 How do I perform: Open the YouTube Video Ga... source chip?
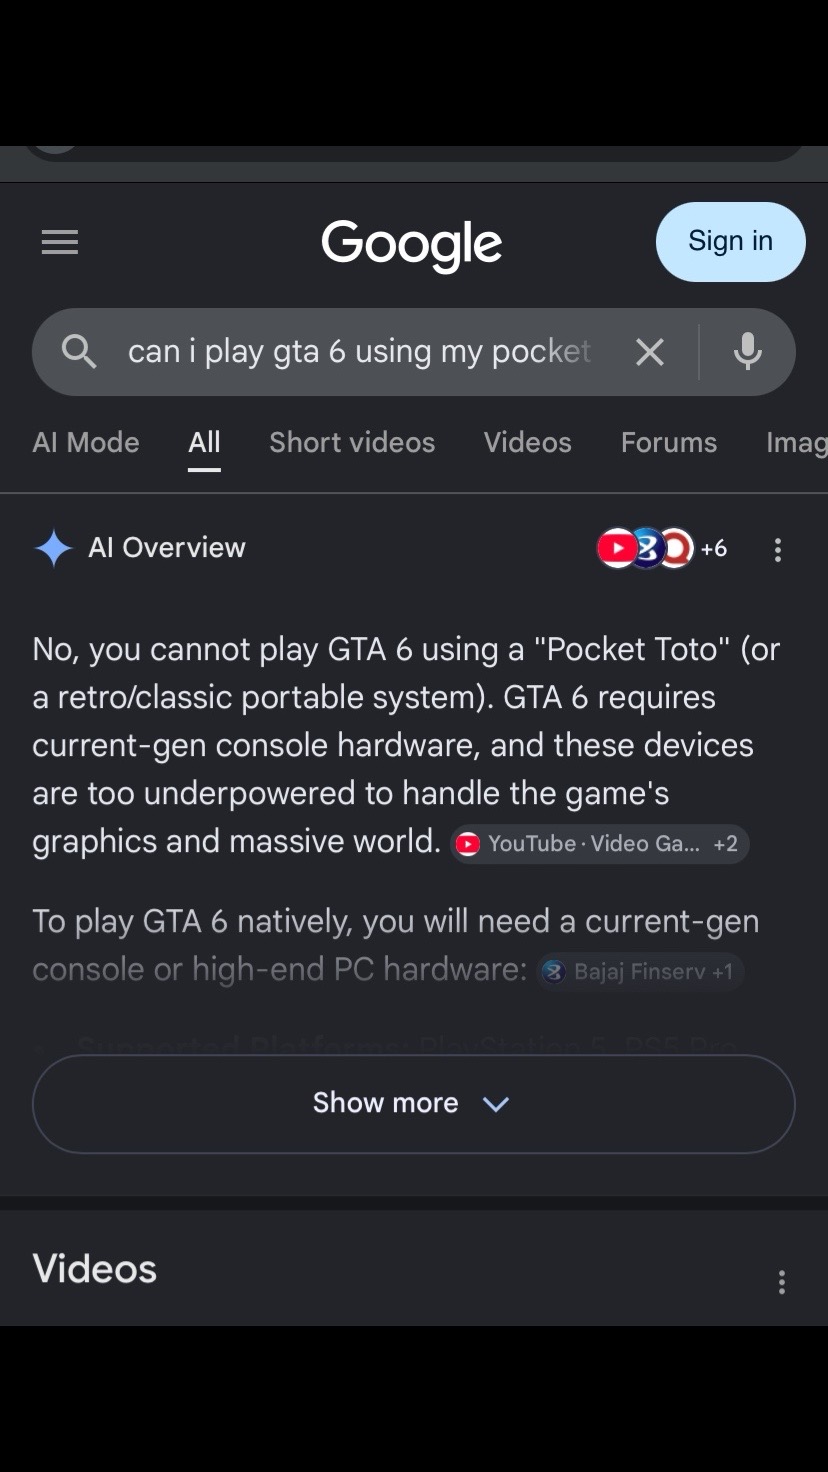[x=599, y=844]
